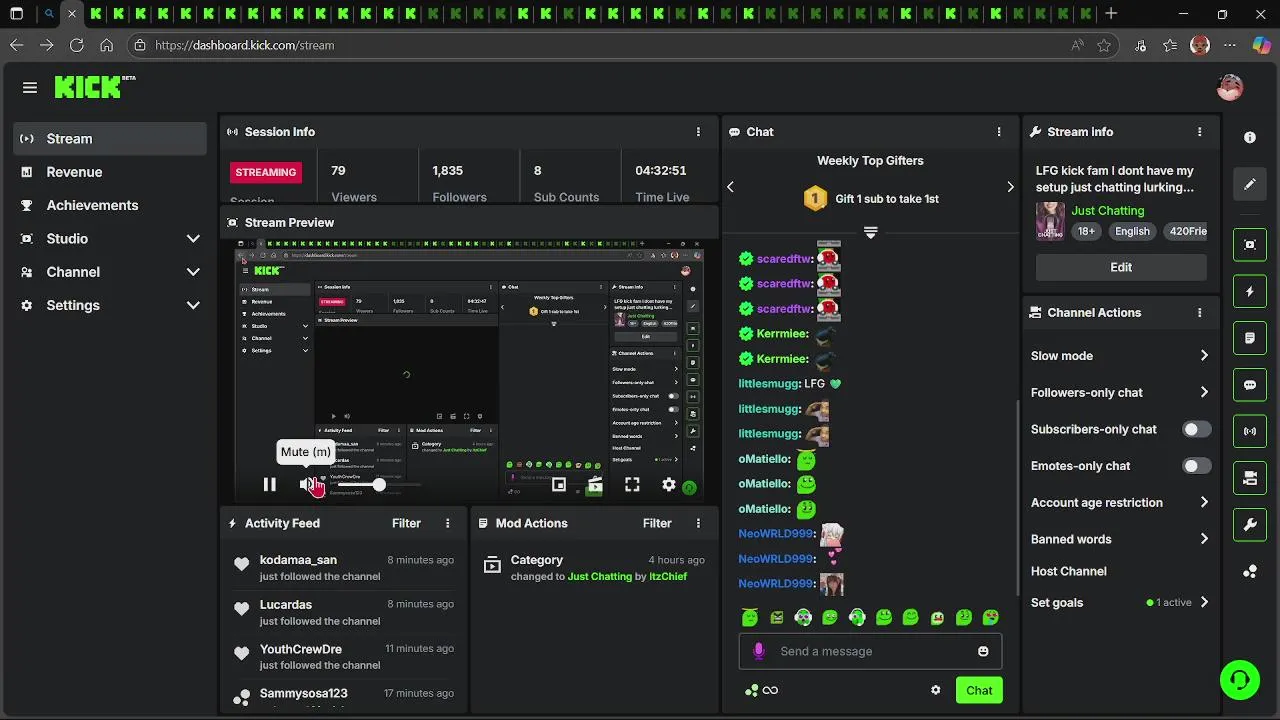Open Chat panel three-dot menu
Screen dimensions: 1280x720
coord(998,132)
